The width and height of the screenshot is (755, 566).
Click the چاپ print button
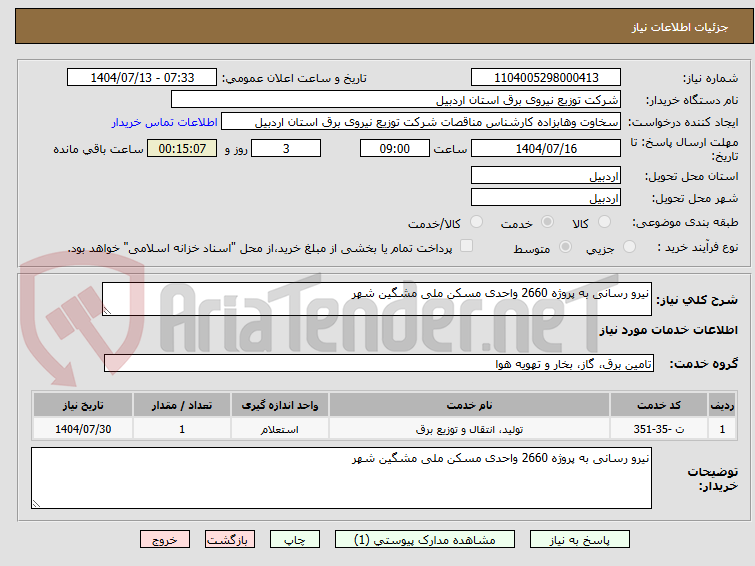294,540
